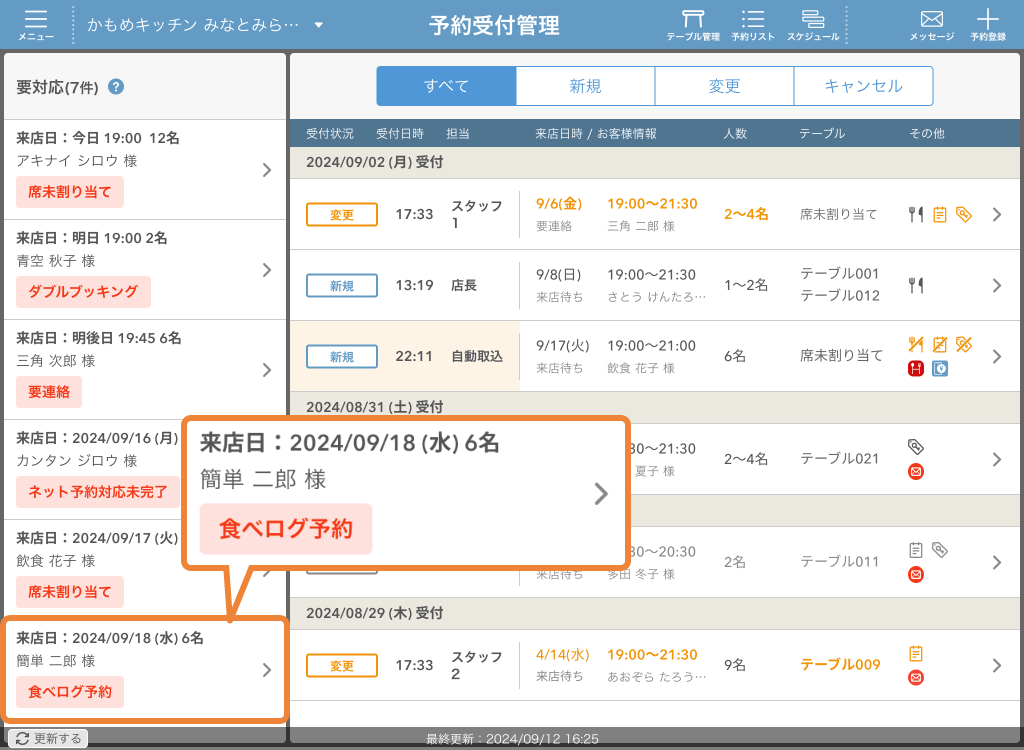Click the ネット予約対応未完了 badge
Image resolution: width=1024 pixels, height=750 pixels.
(97, 492)
